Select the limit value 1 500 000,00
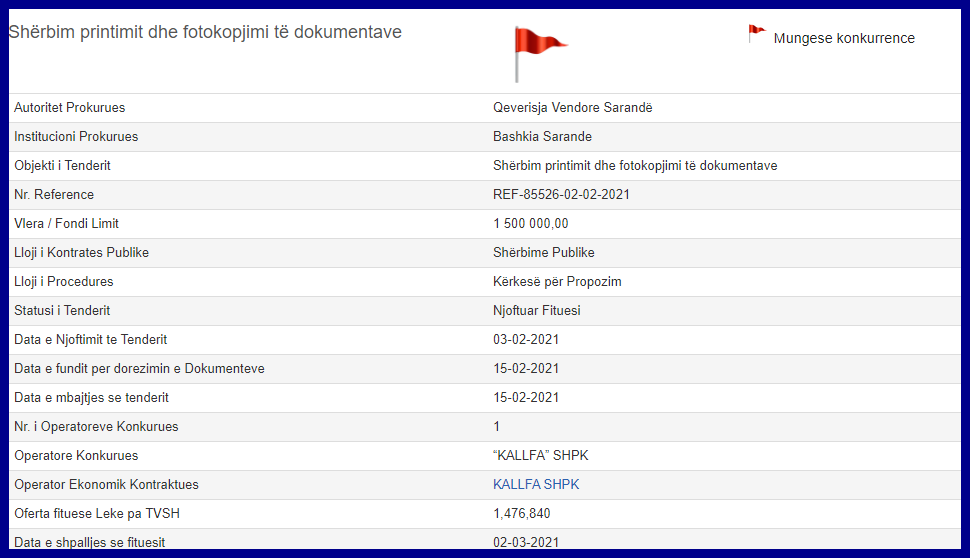 [530, 224]
